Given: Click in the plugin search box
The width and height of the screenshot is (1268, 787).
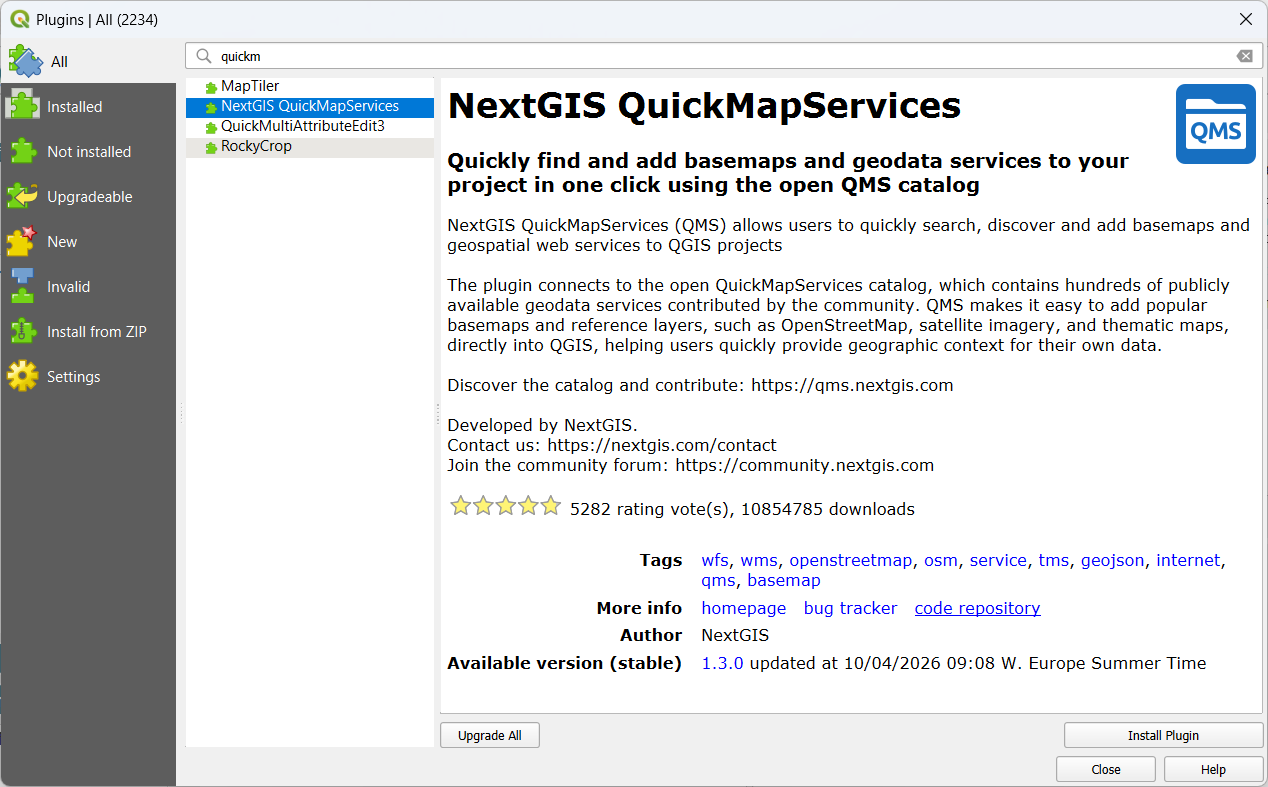Looking at the screenshot, I should coord(700,56).
